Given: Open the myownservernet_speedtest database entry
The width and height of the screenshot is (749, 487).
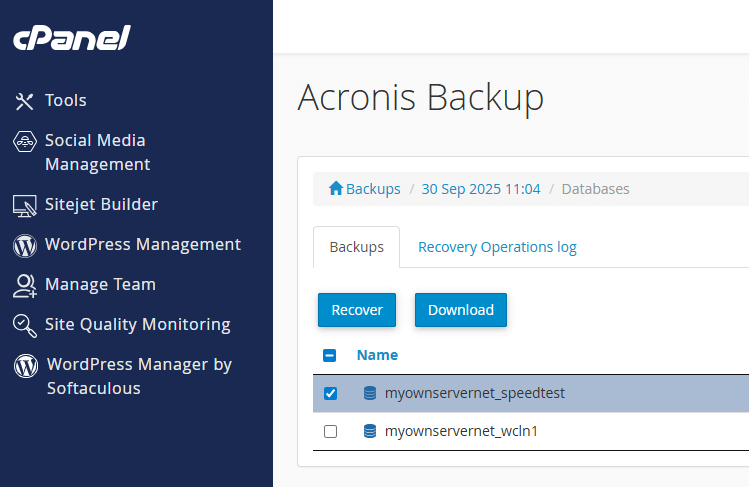Looking at the screenshot, I should [475, 394].
